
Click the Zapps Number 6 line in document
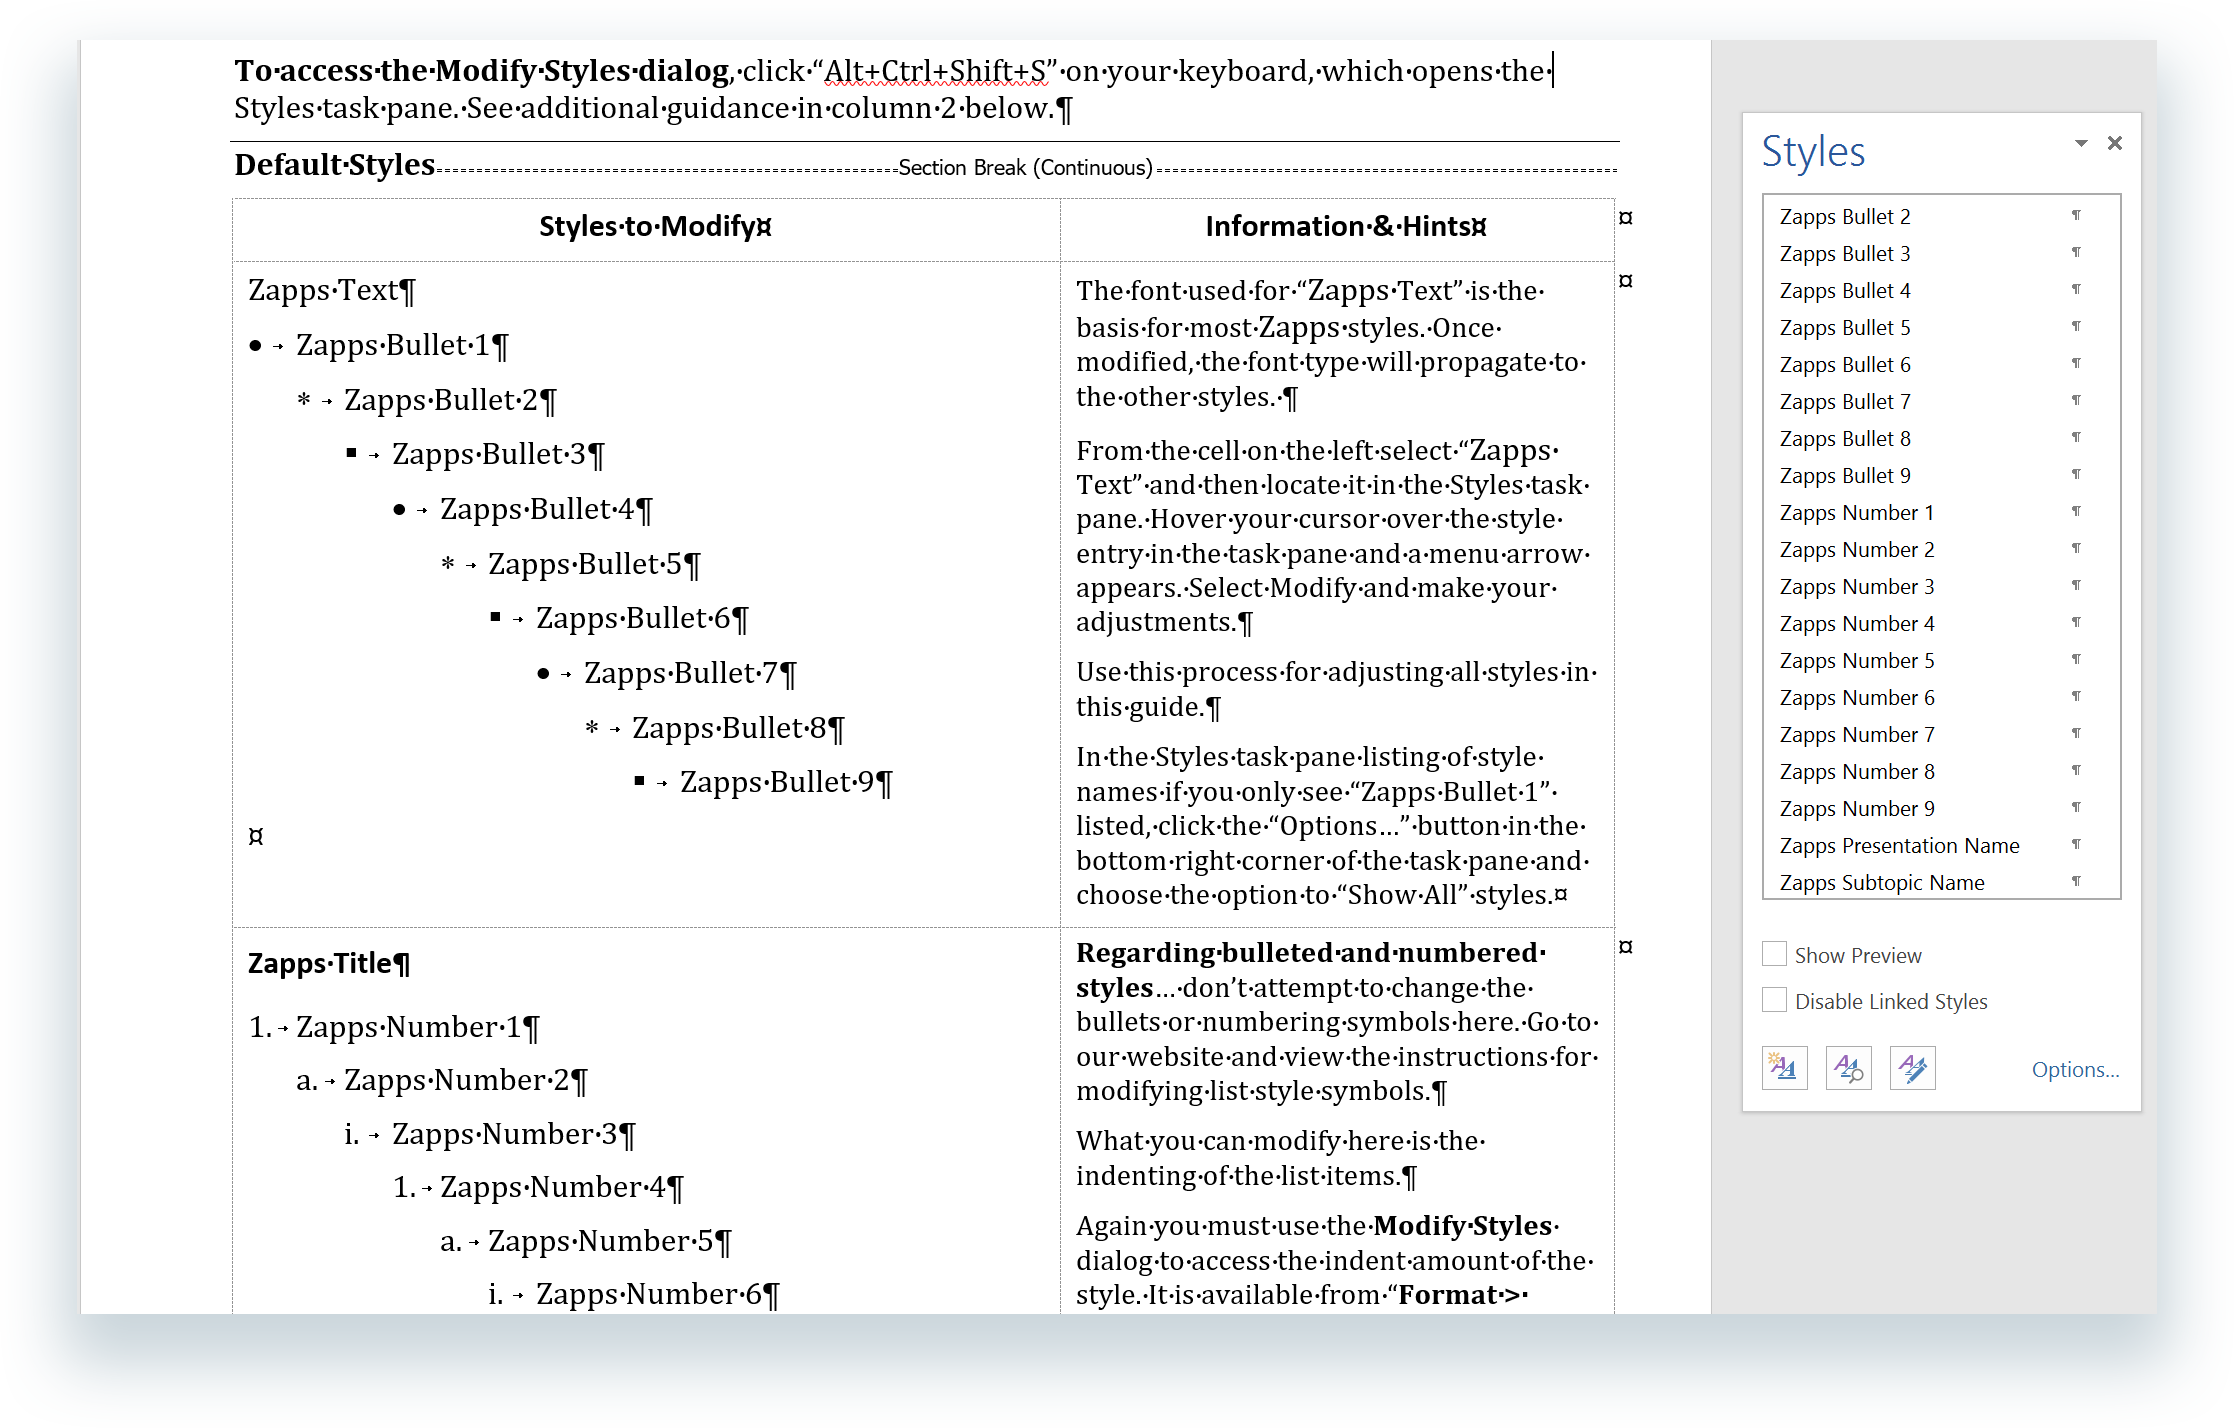click(657, 1294)
